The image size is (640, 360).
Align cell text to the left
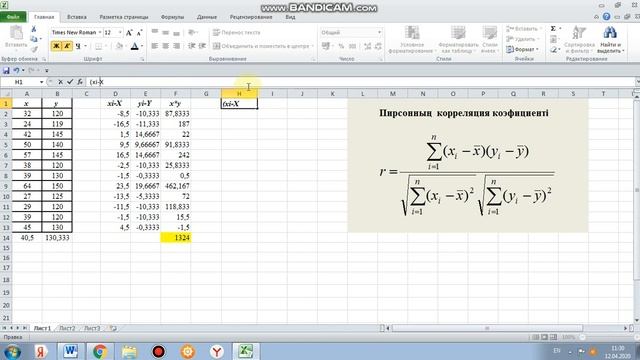coord(155,46)
